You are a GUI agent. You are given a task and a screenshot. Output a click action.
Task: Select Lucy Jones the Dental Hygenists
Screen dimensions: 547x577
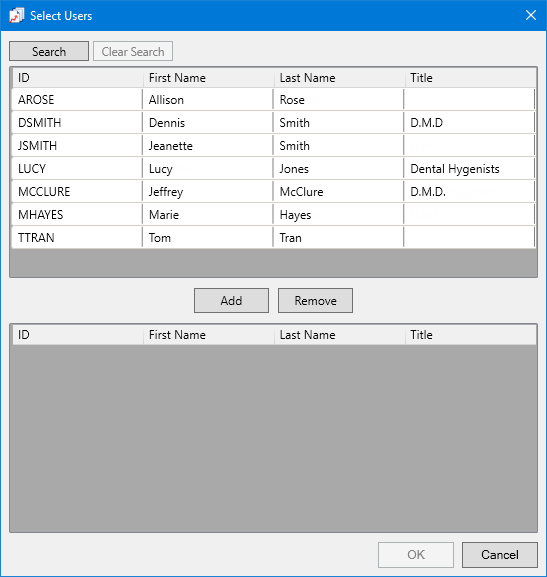(x=273, y=169)
